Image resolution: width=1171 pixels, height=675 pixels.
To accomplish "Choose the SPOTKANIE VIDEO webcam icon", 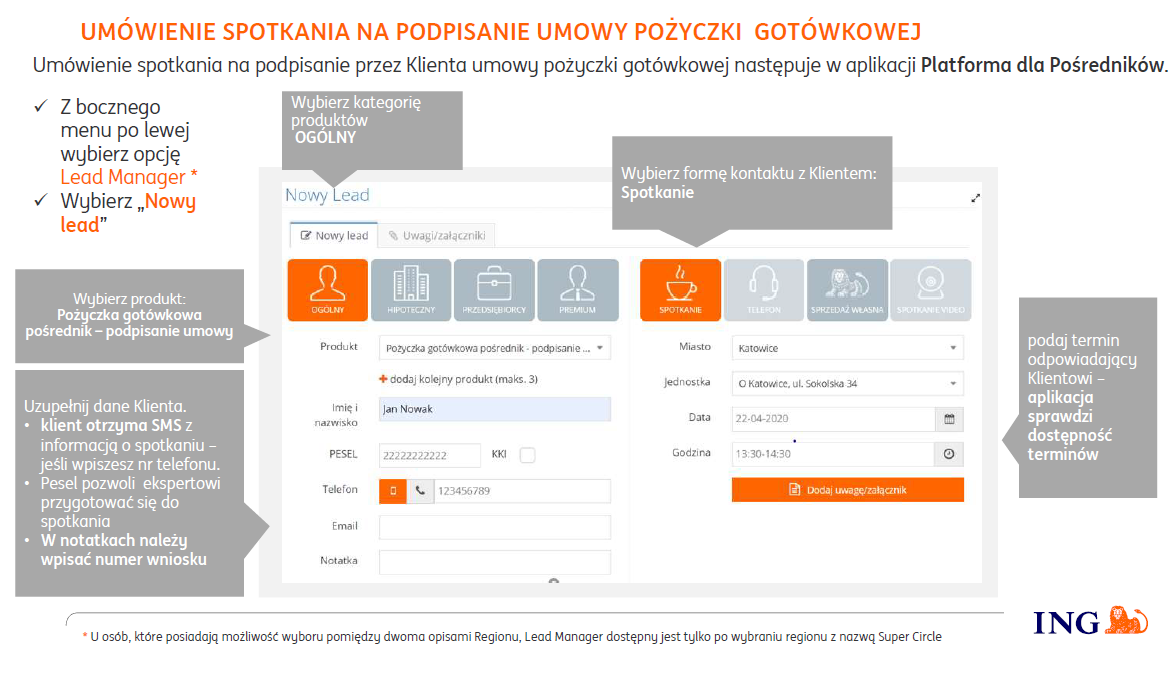I will coord(930,290).
